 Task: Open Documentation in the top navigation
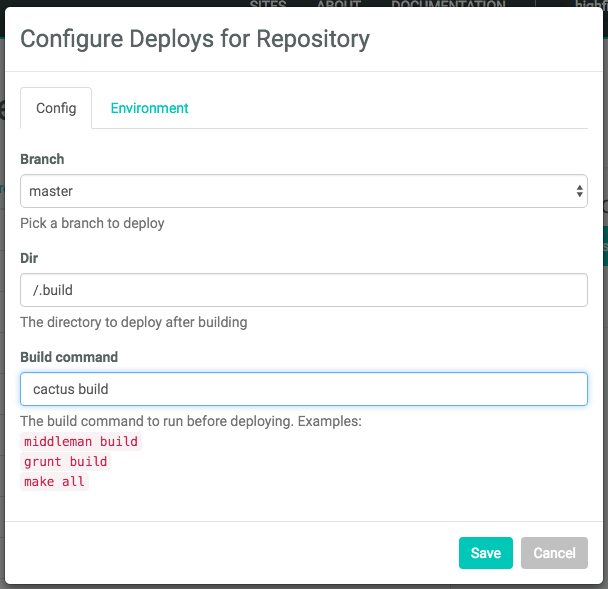[x=447, y=5]
